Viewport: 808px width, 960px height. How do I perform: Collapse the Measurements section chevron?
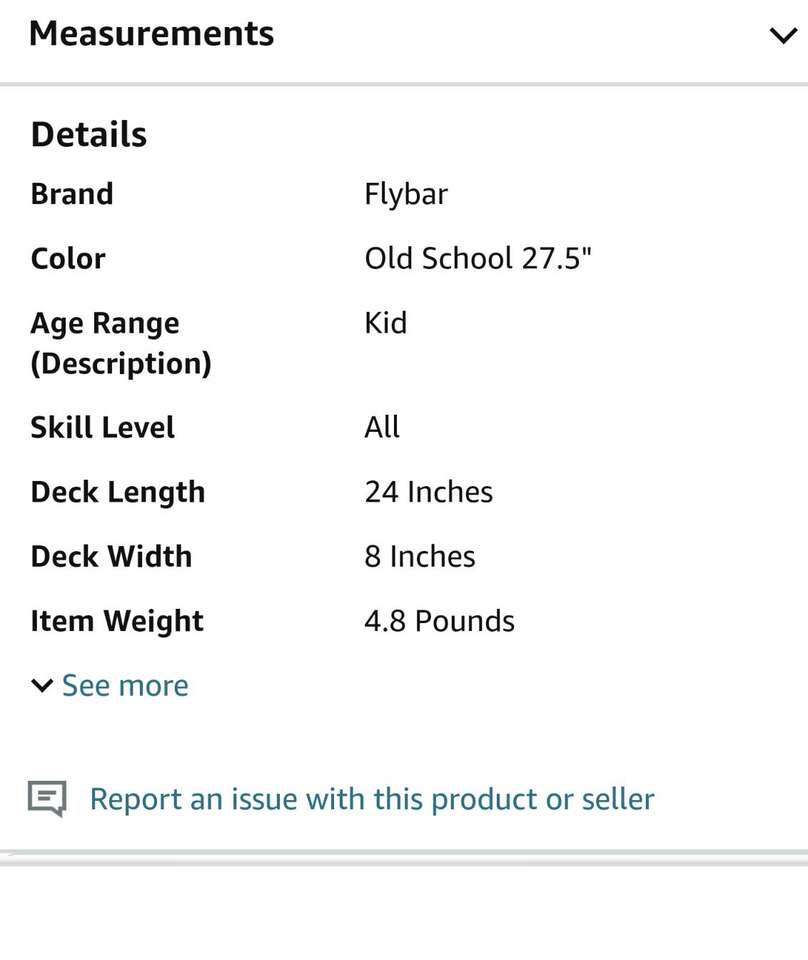tap(782, 36)
